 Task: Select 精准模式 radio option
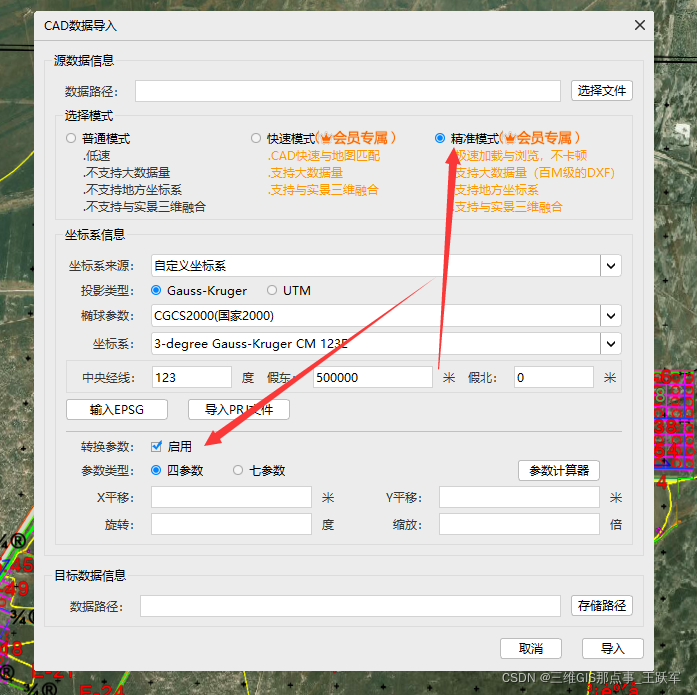pyautogui.click(x=440, y=138)
